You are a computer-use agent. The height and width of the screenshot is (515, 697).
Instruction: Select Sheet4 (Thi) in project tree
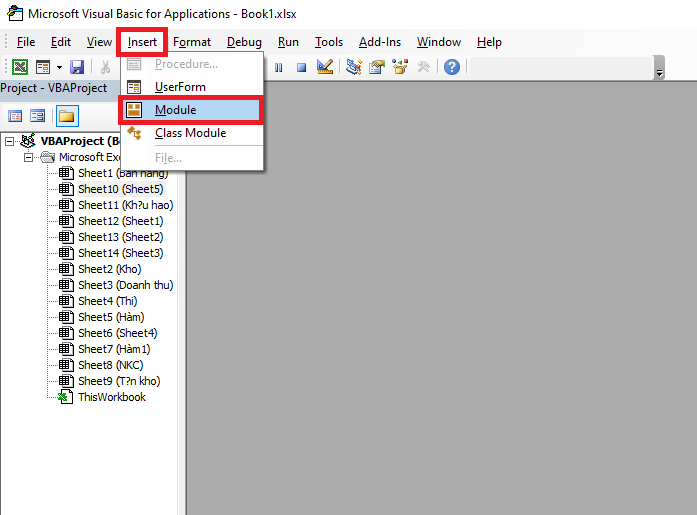[x=108, y=301]
